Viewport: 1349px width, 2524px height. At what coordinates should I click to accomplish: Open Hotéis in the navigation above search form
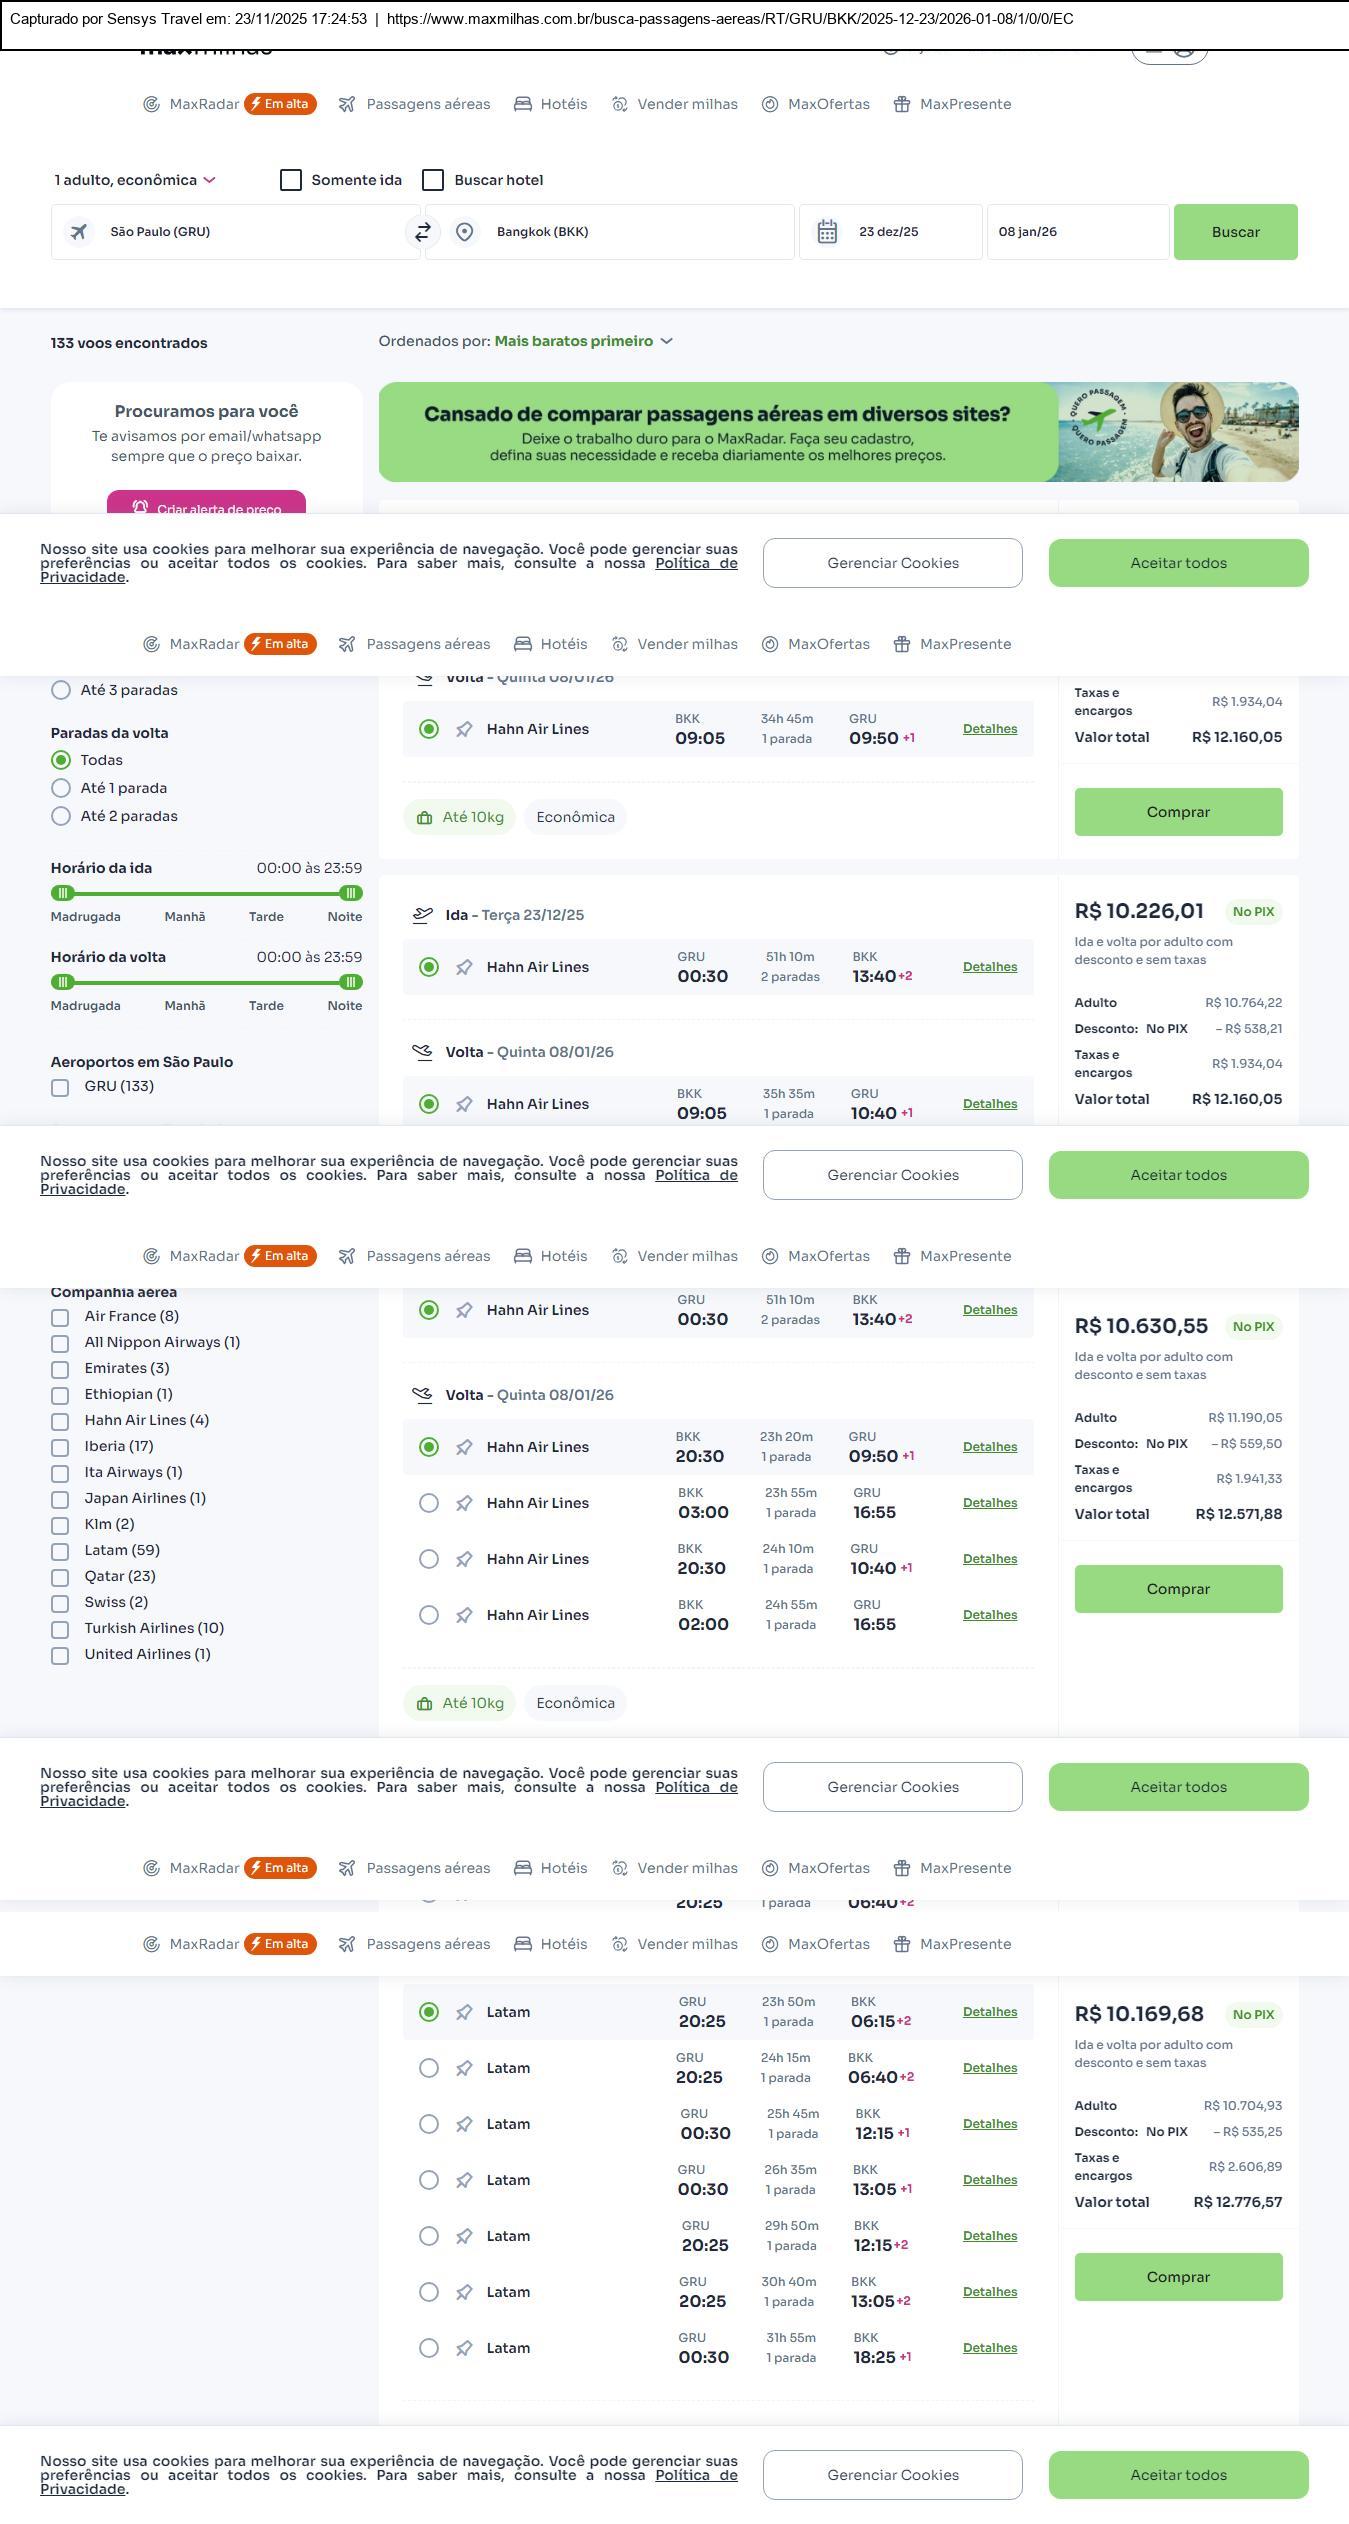pyautogui.click(x=551, y=104)
